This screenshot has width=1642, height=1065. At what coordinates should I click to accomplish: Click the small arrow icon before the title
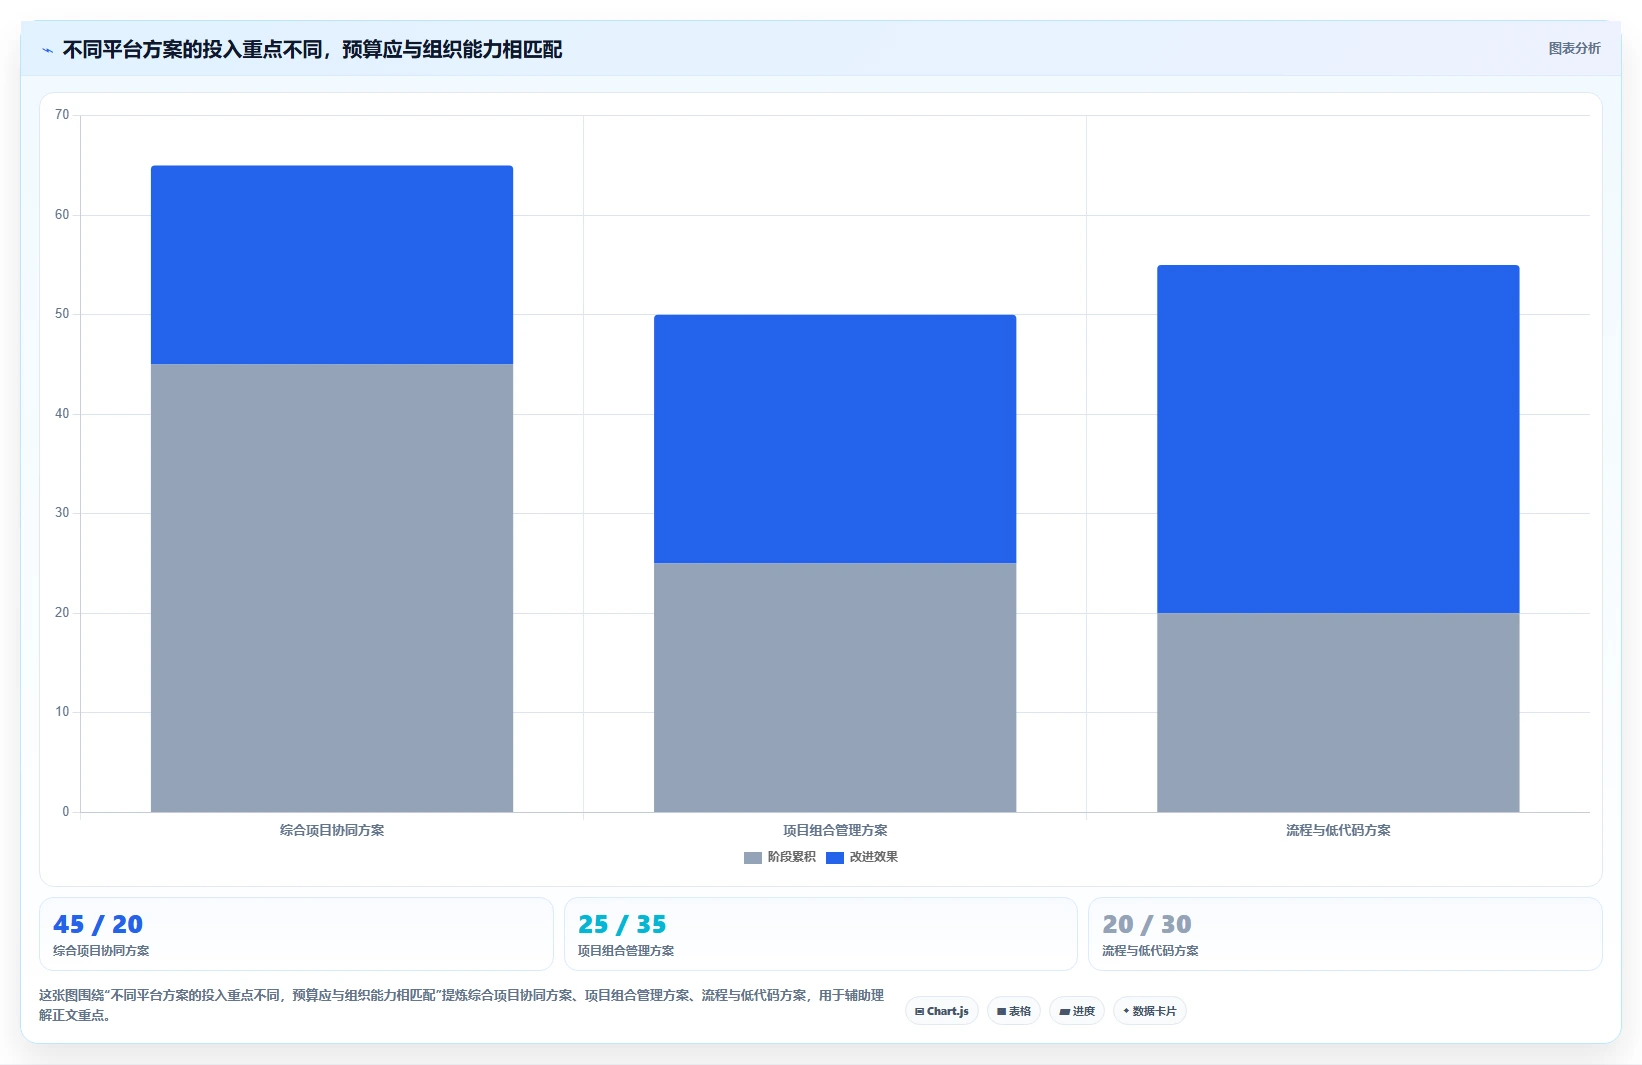coord(47,50)
